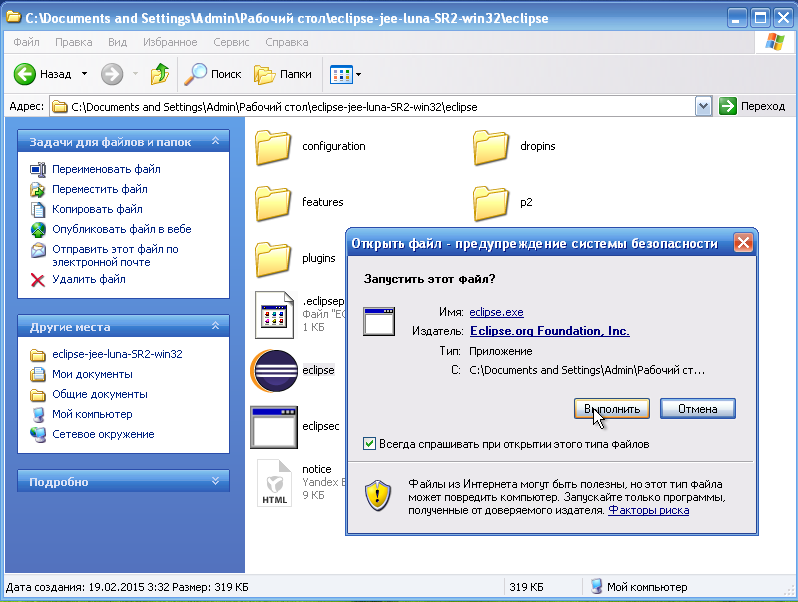
Task: Click the Дата создания status bar text
Action: click(127, 587)
